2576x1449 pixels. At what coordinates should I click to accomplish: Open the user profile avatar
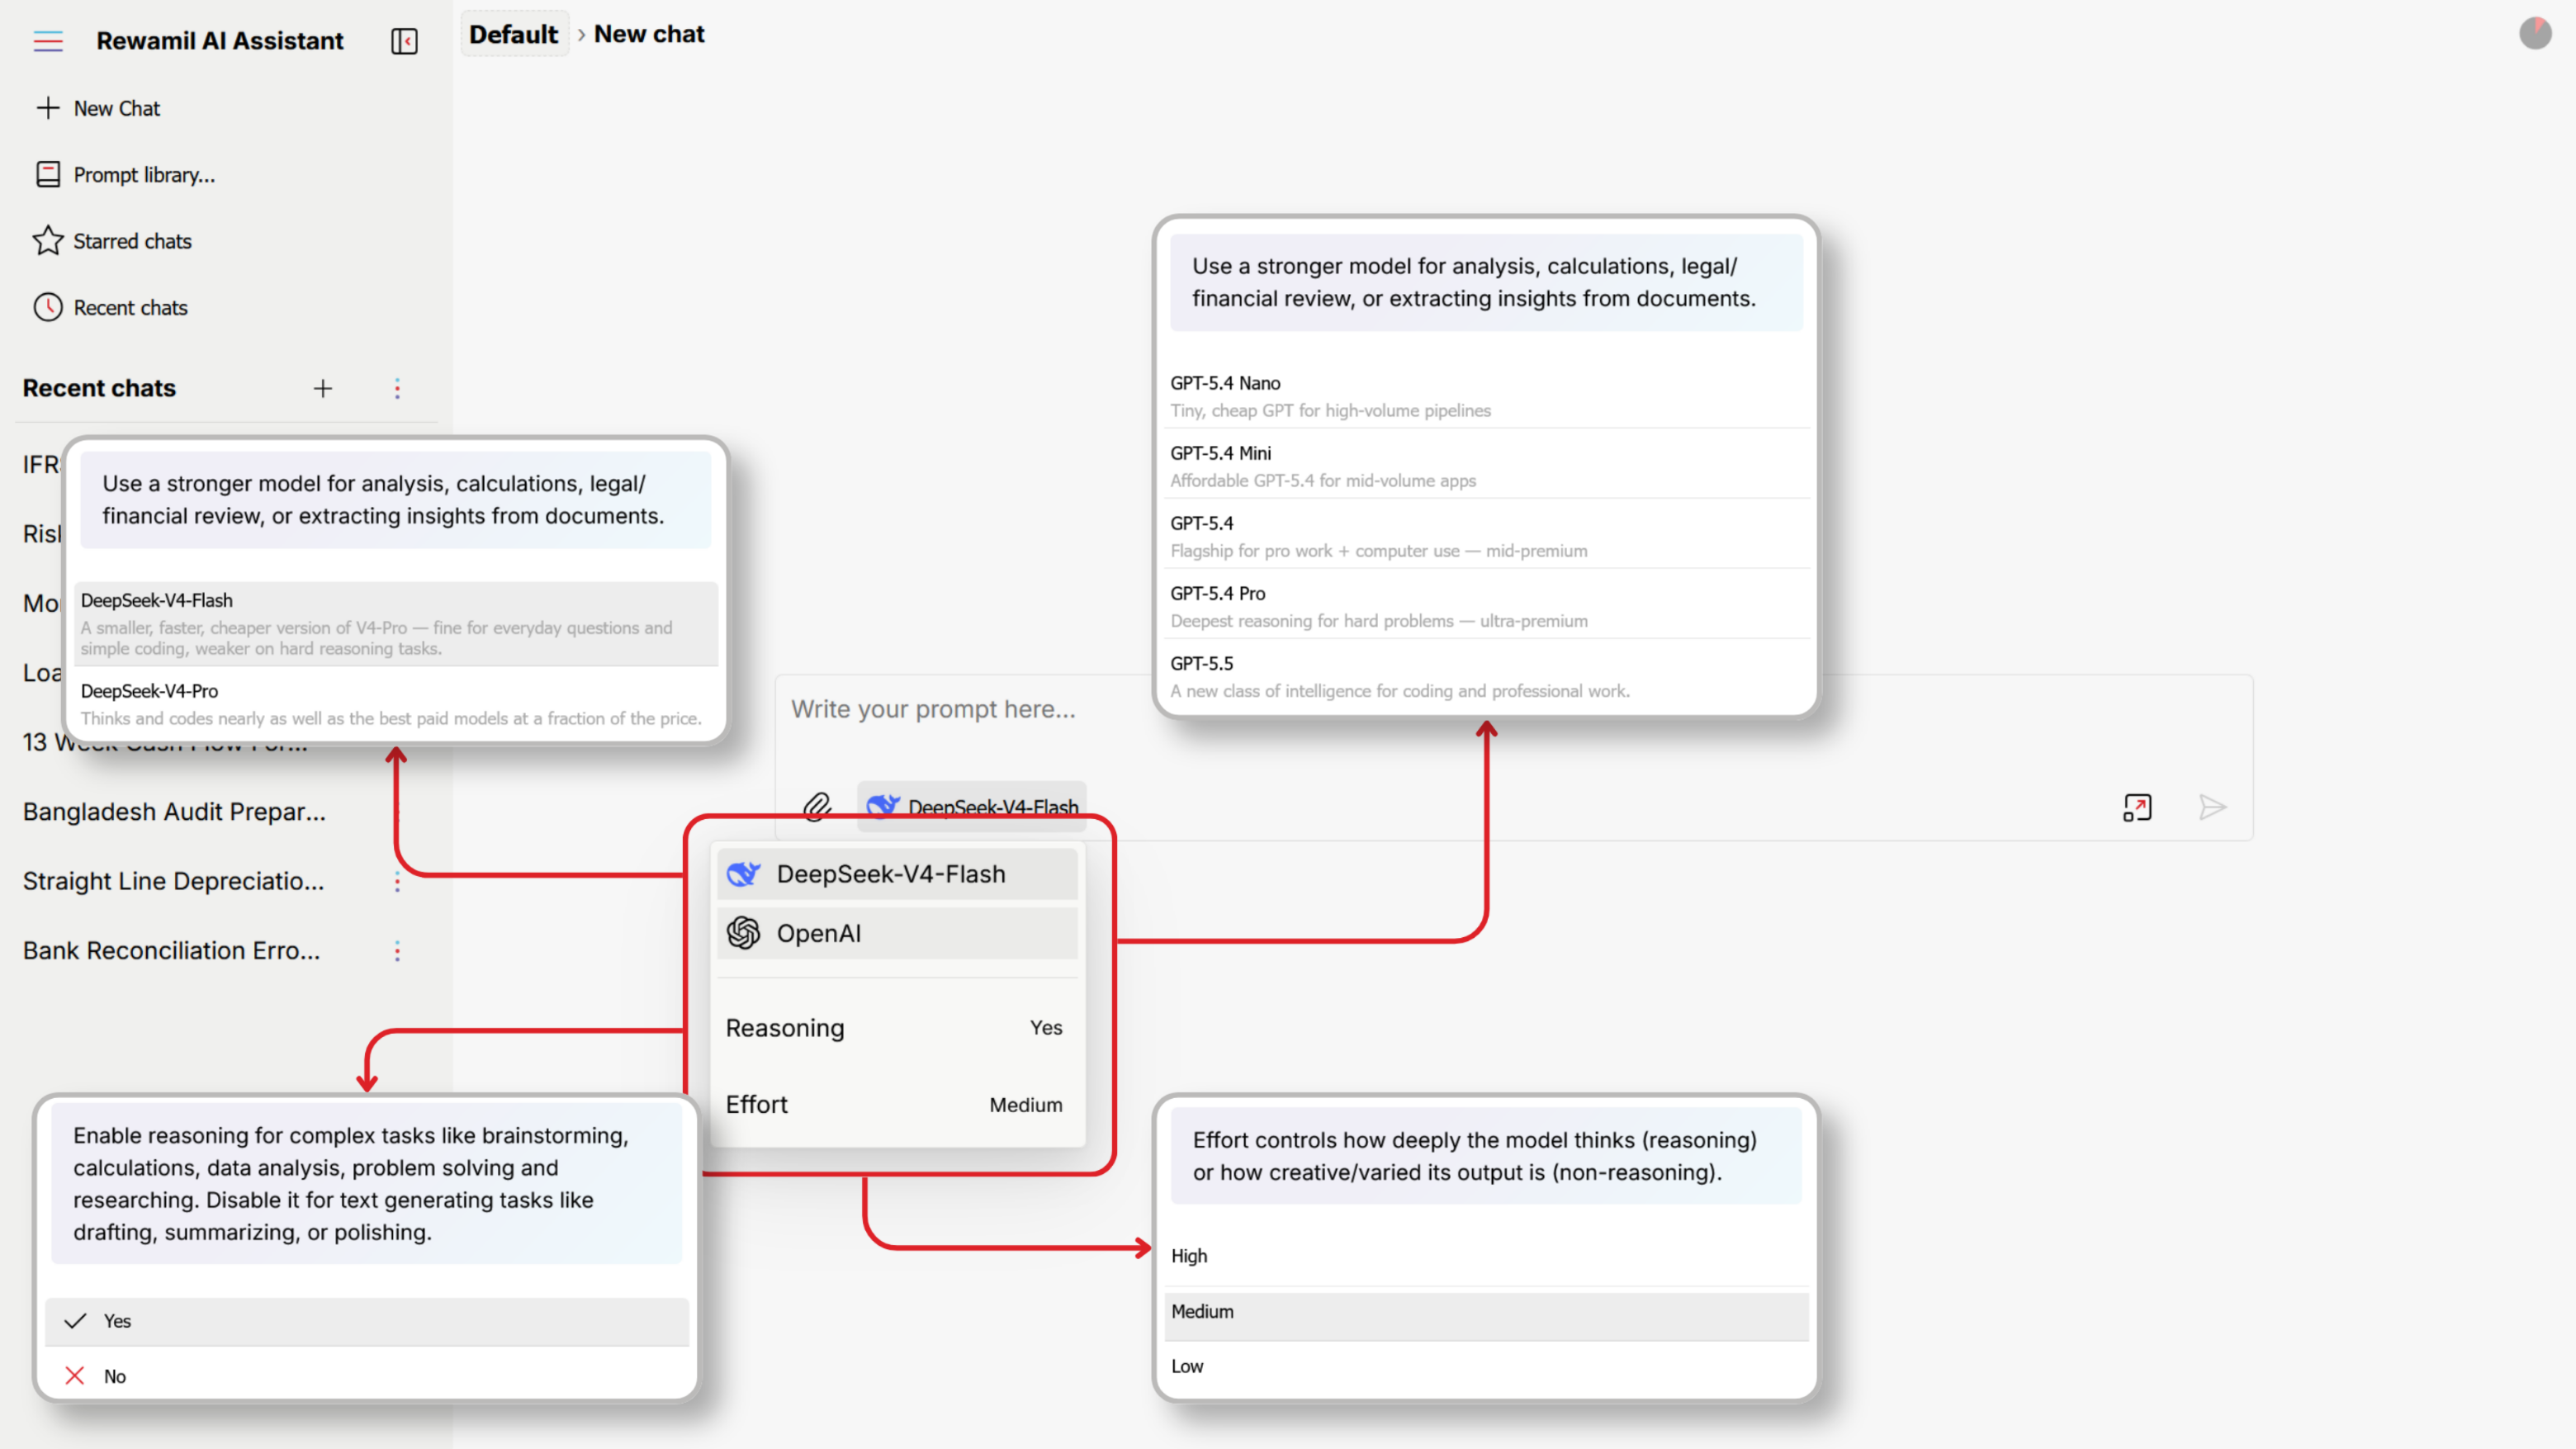click(x=2535, y=33)
